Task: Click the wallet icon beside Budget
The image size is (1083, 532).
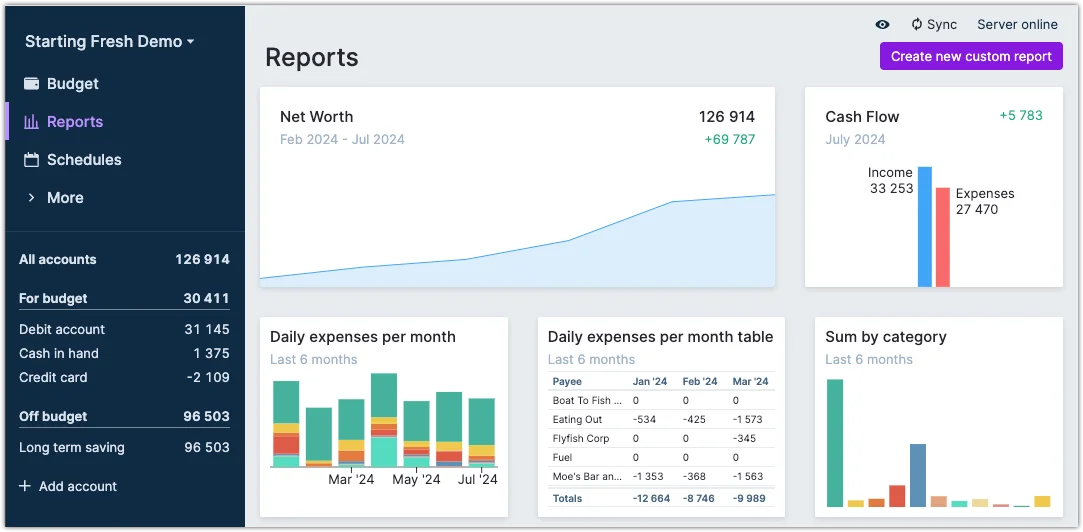Action: click(x=31, y=84)
